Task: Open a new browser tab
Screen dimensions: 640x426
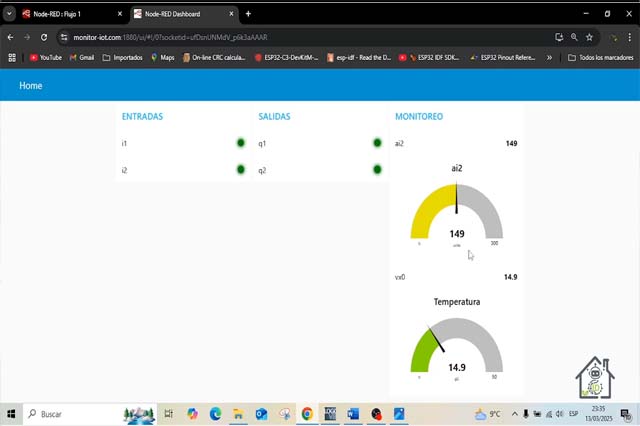Action: (x=248, y=14)
